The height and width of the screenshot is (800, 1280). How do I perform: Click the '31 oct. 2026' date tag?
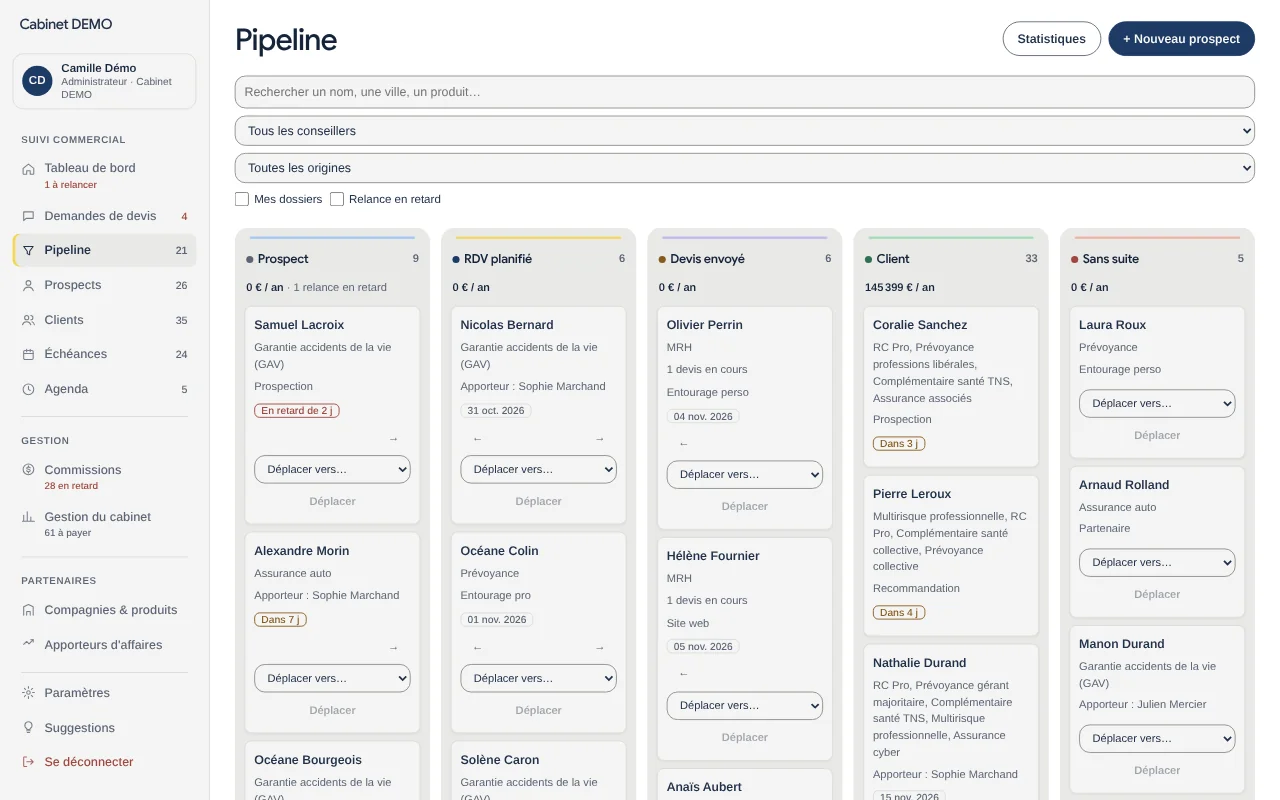coord(496,411)
